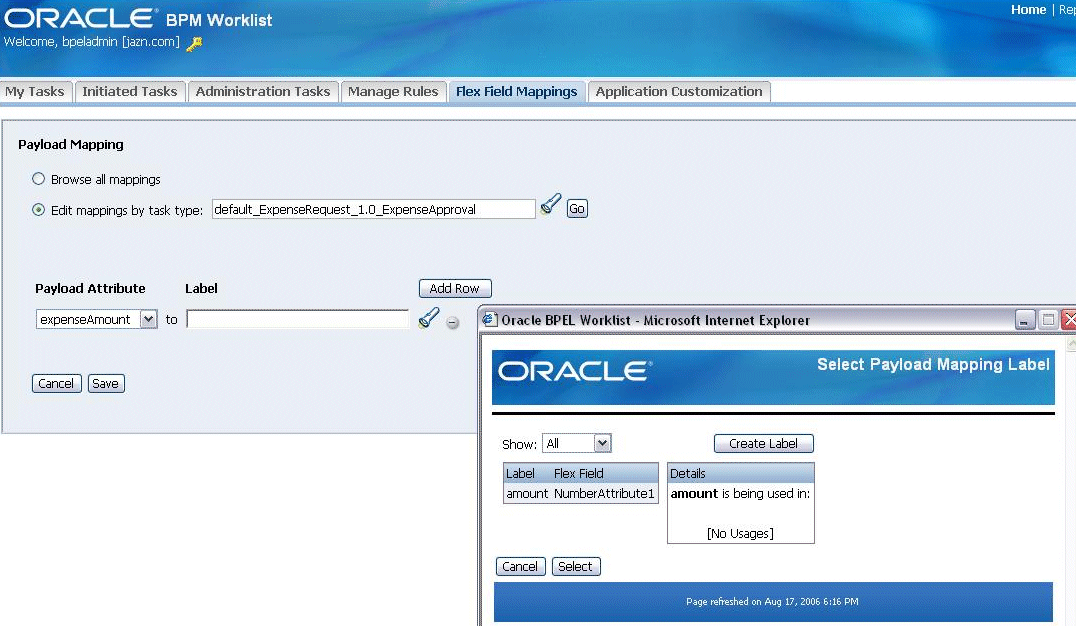Maximize the Oracle BPEL Worklist popup window
This screenshot has width=1076, height=626.
click(1048, 320)
